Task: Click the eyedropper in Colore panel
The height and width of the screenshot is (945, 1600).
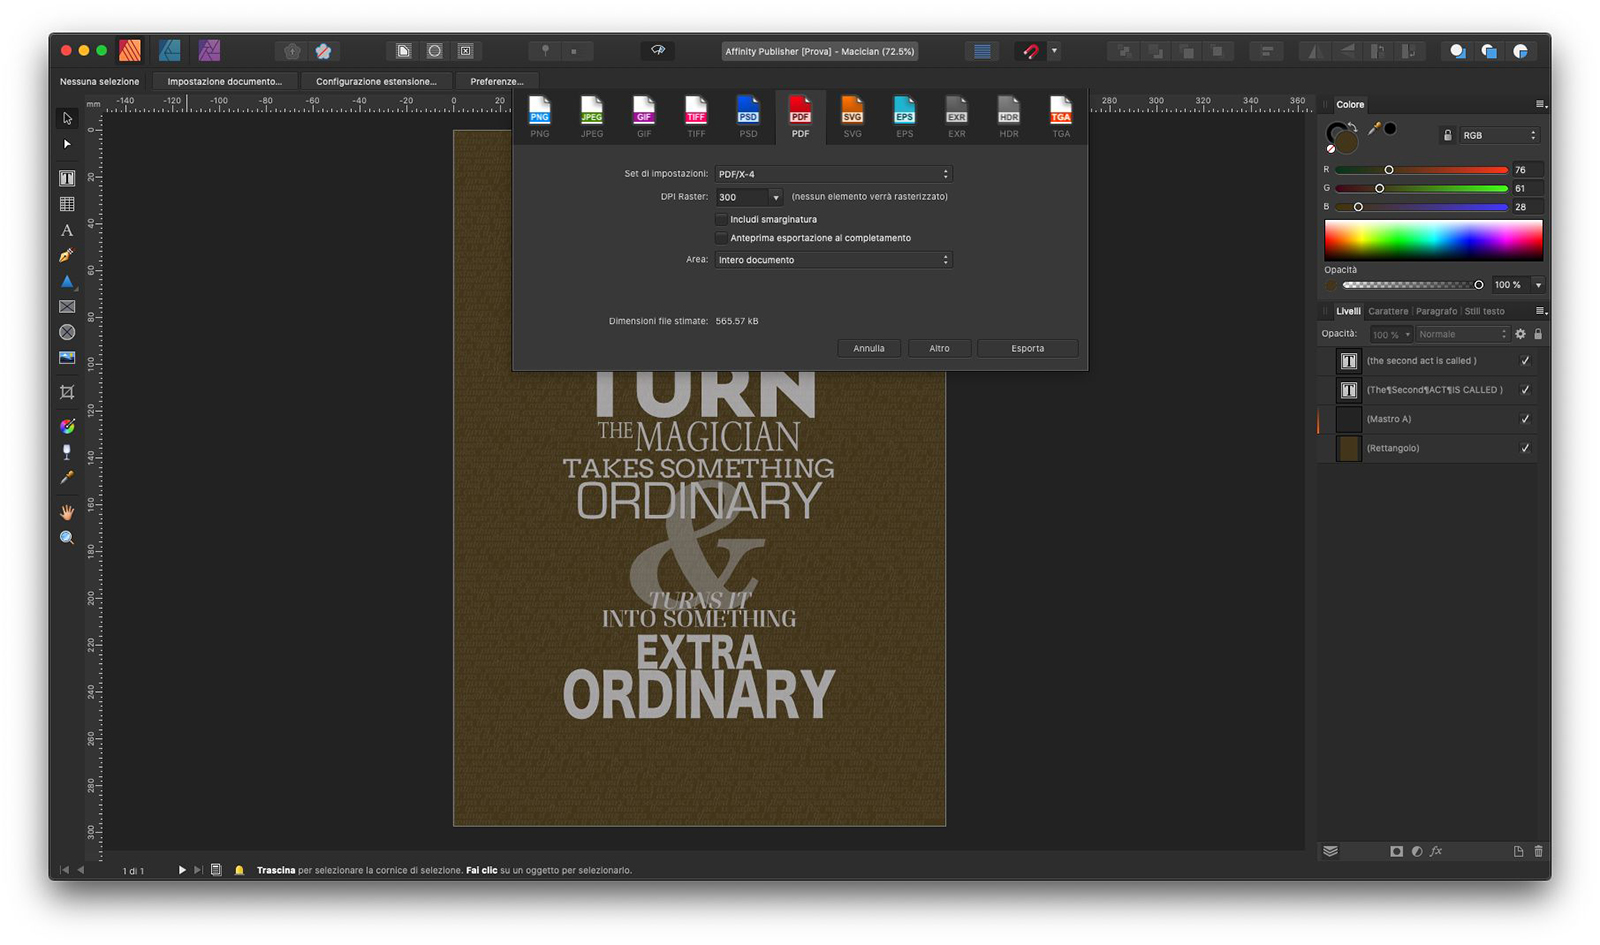Action: click(1374, 129)
